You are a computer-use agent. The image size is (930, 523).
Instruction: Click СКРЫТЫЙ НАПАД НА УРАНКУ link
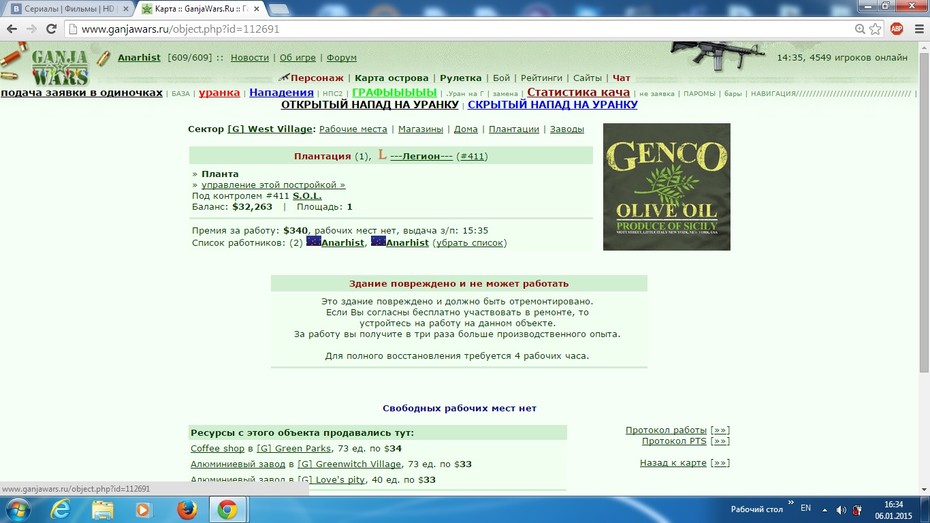(553, 105)
